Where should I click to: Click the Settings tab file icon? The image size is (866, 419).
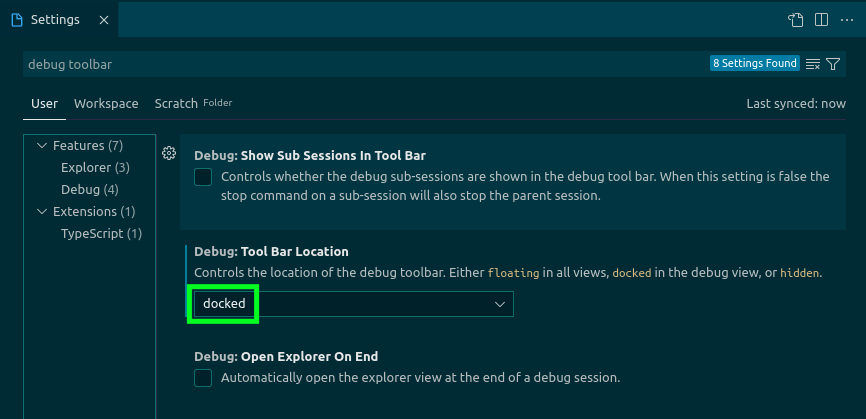point(17,20)
